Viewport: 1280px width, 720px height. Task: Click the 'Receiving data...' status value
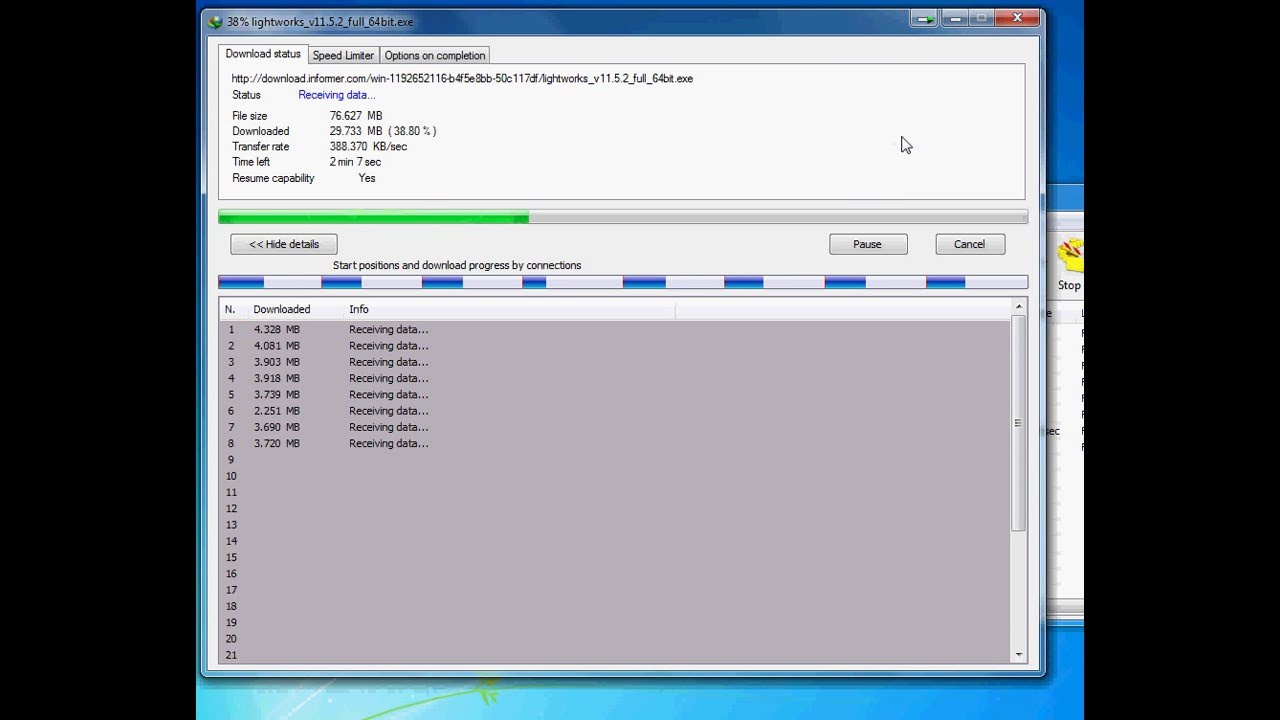[x=337, y=95]
